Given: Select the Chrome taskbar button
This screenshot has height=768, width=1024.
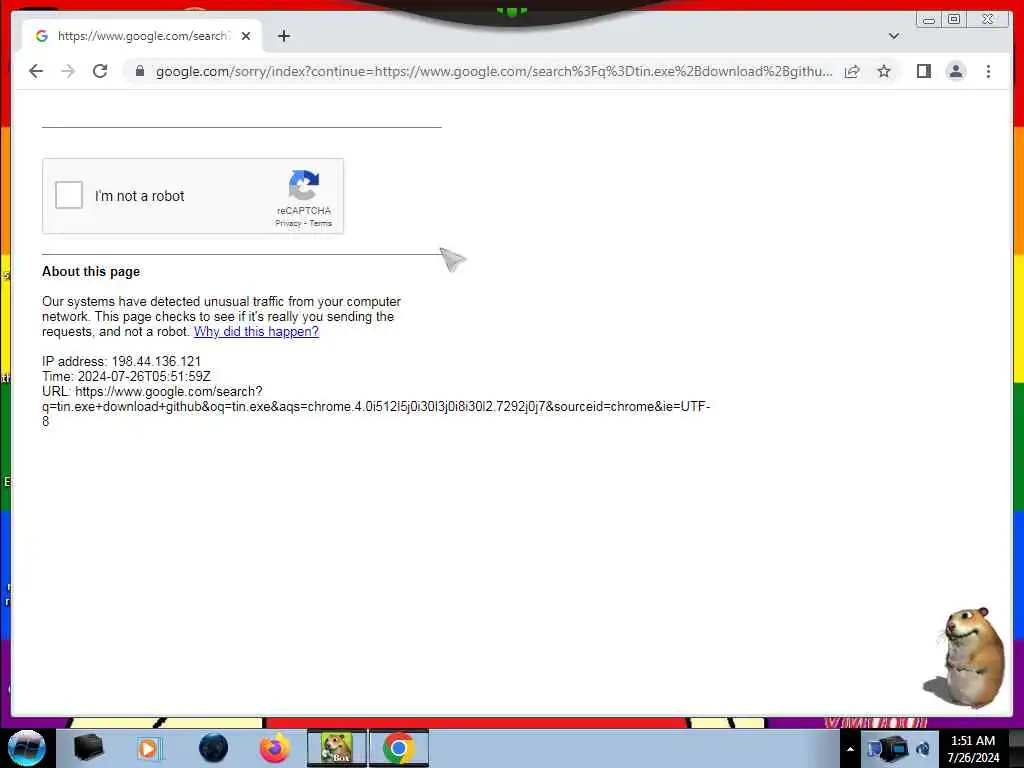Looking at the screenshot, I should point(399,748).
